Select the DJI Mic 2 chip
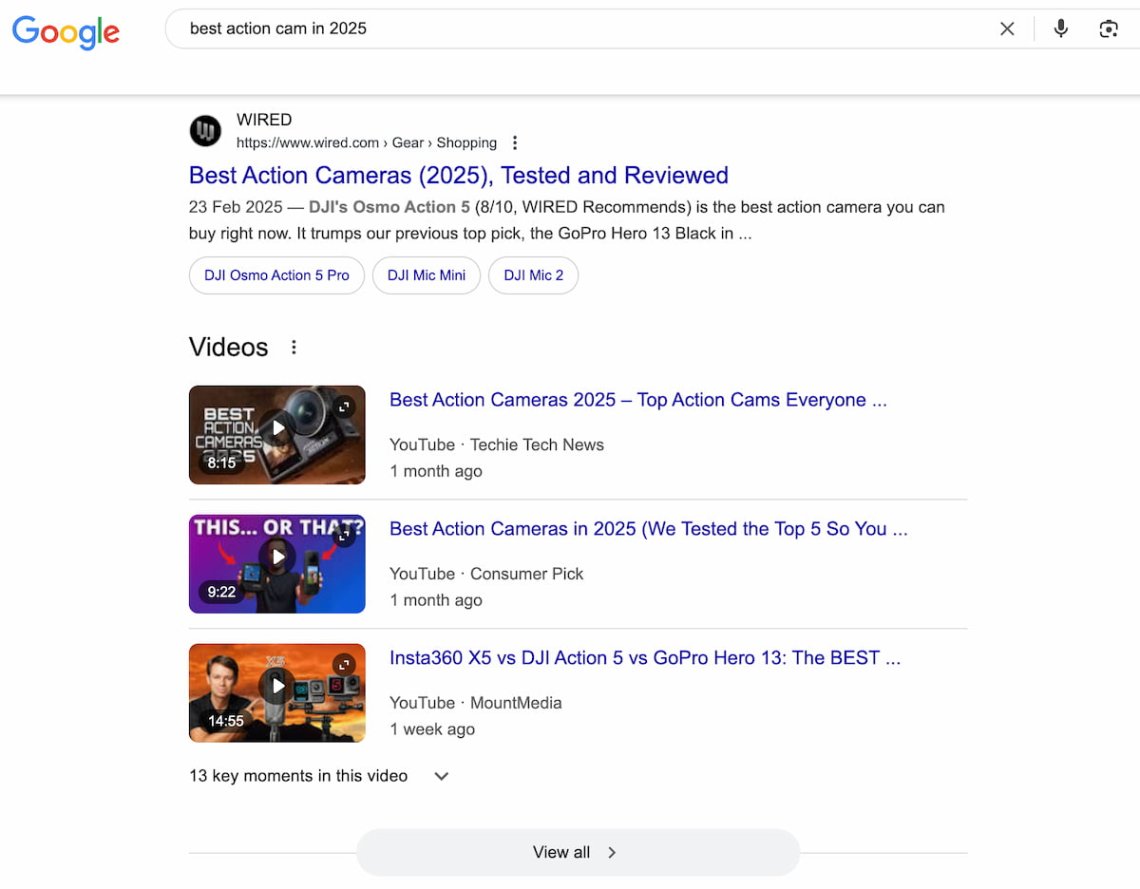 click(533, 275)
